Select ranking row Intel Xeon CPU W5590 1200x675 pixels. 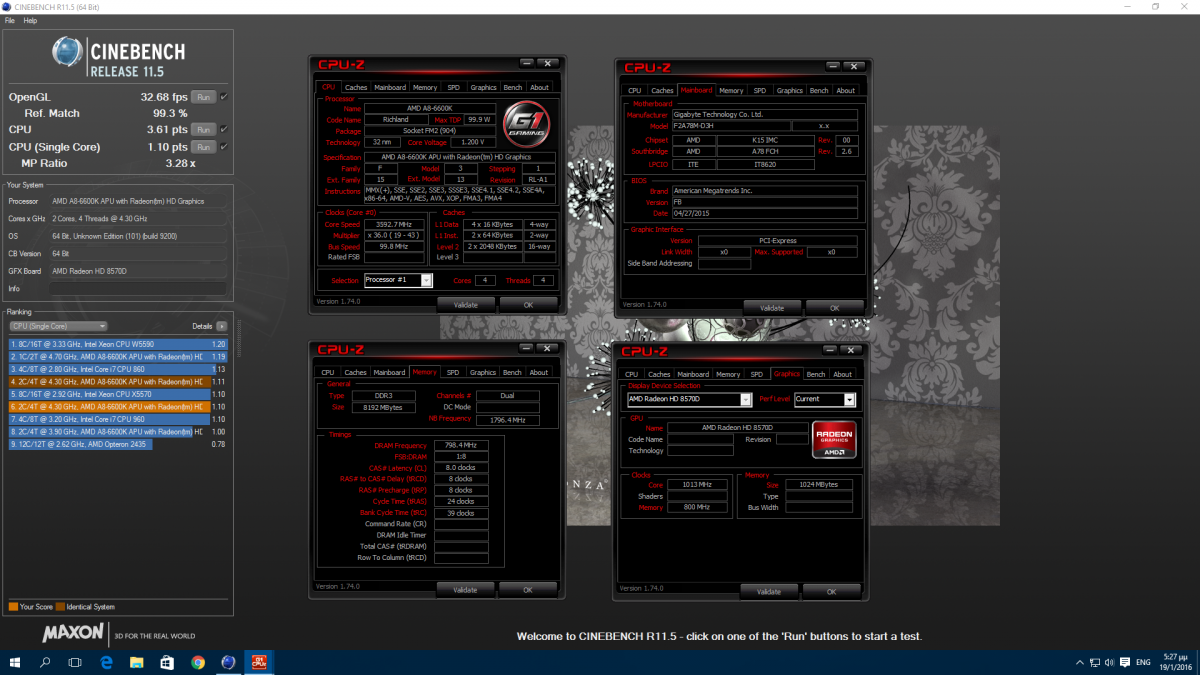118,343
